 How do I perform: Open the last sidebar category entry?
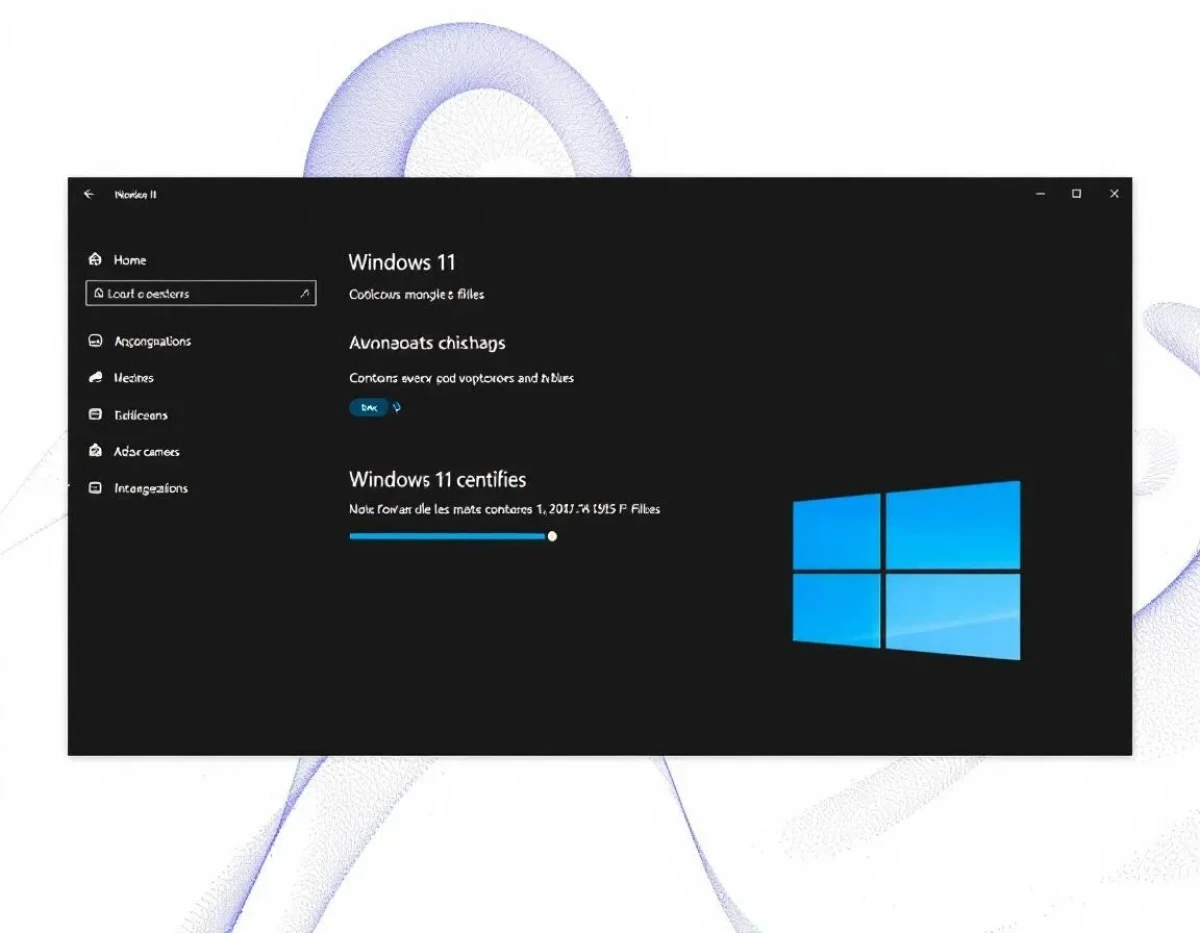click(138, 488)
